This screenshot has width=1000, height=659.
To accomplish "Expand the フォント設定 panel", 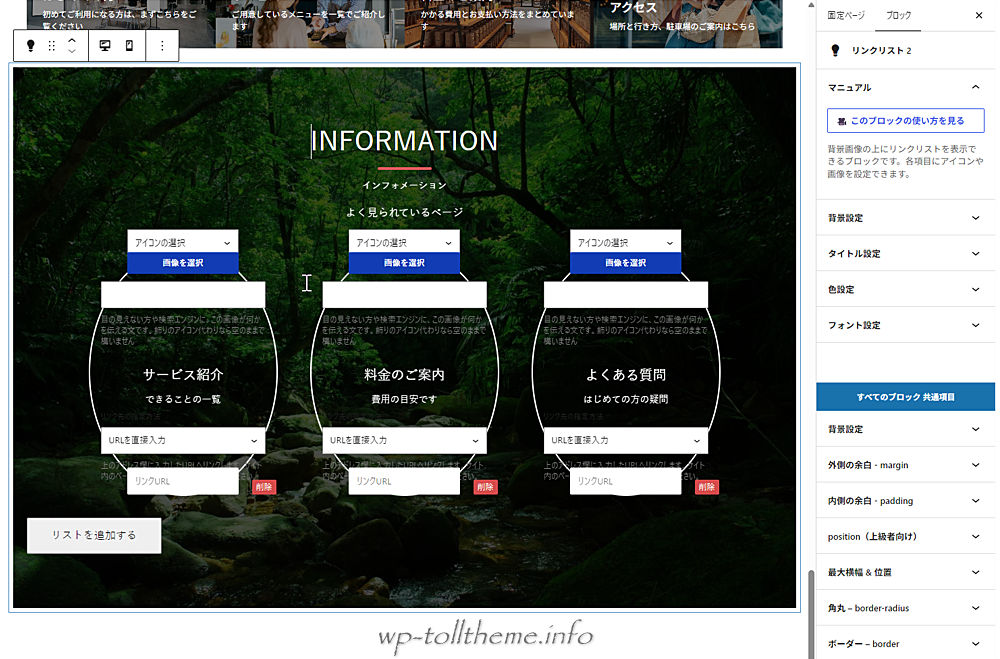I will [906, 325].
